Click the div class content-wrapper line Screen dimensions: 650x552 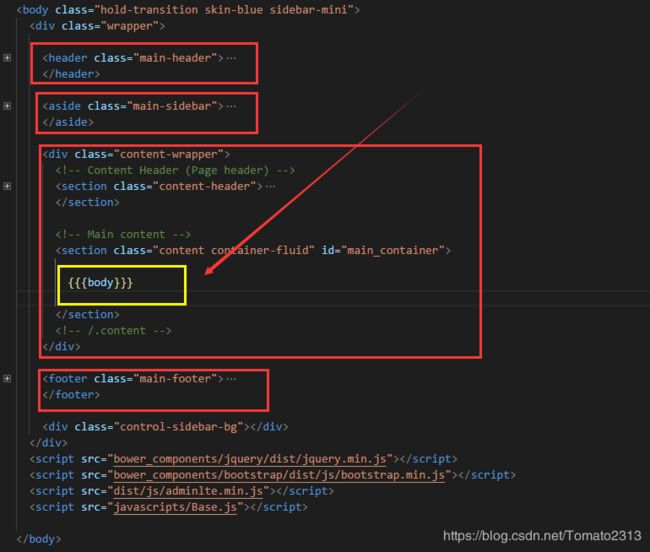(136, 154)
